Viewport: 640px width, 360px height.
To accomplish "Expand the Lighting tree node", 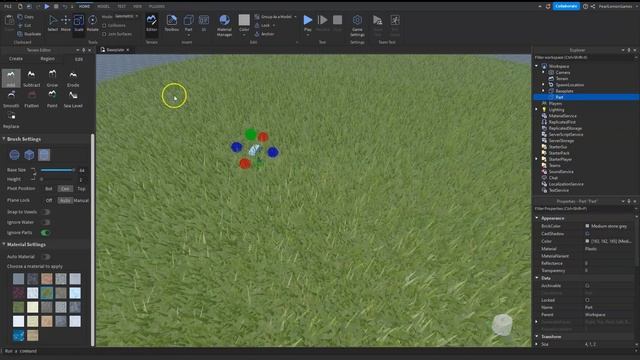I will pos(537,109).
